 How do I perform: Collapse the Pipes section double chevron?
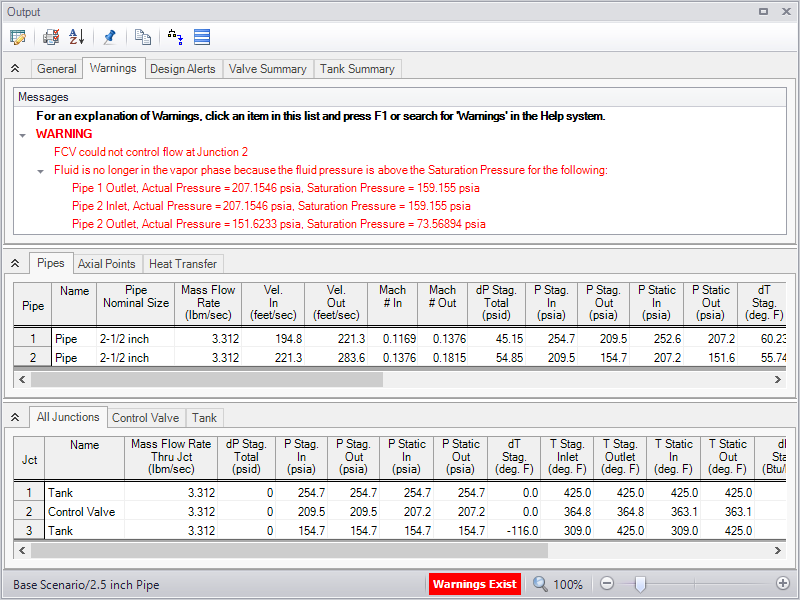(15, 263)
